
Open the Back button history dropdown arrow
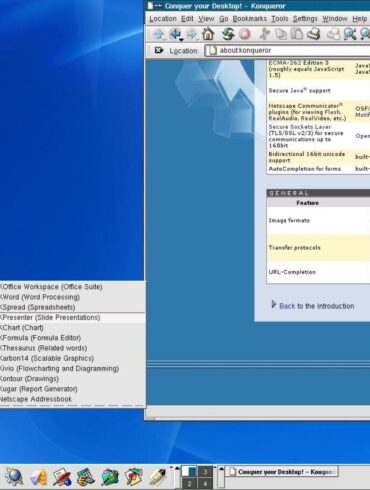click(x=181, y=40)
